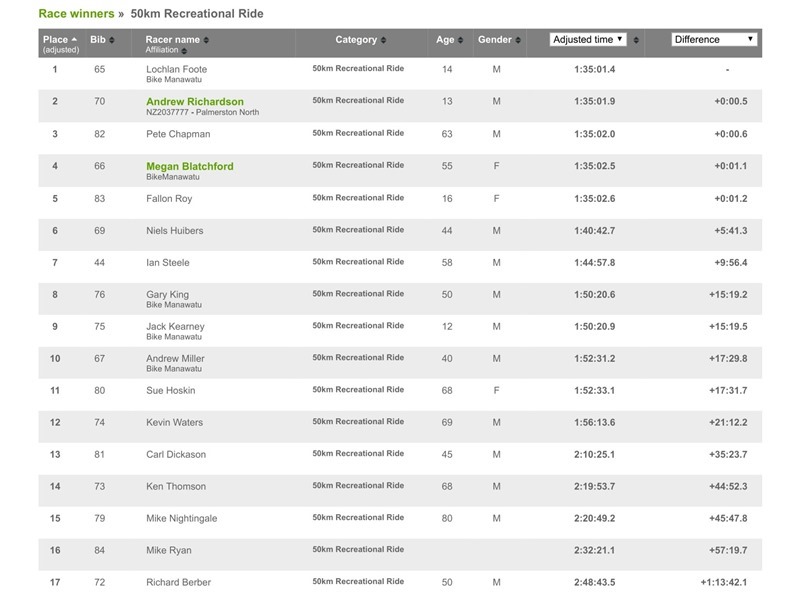This screenshot has width=800, height=607.
Task: Click on Pete Chapman's name in row 3
Action: pos(178,134)
